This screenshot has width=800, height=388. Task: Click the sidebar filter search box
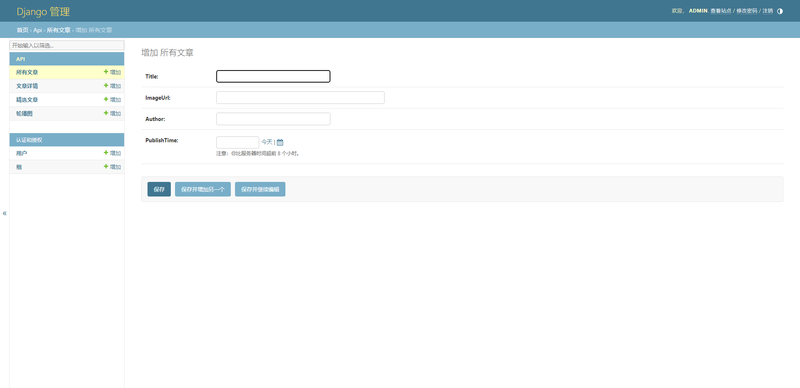[67, 45]
